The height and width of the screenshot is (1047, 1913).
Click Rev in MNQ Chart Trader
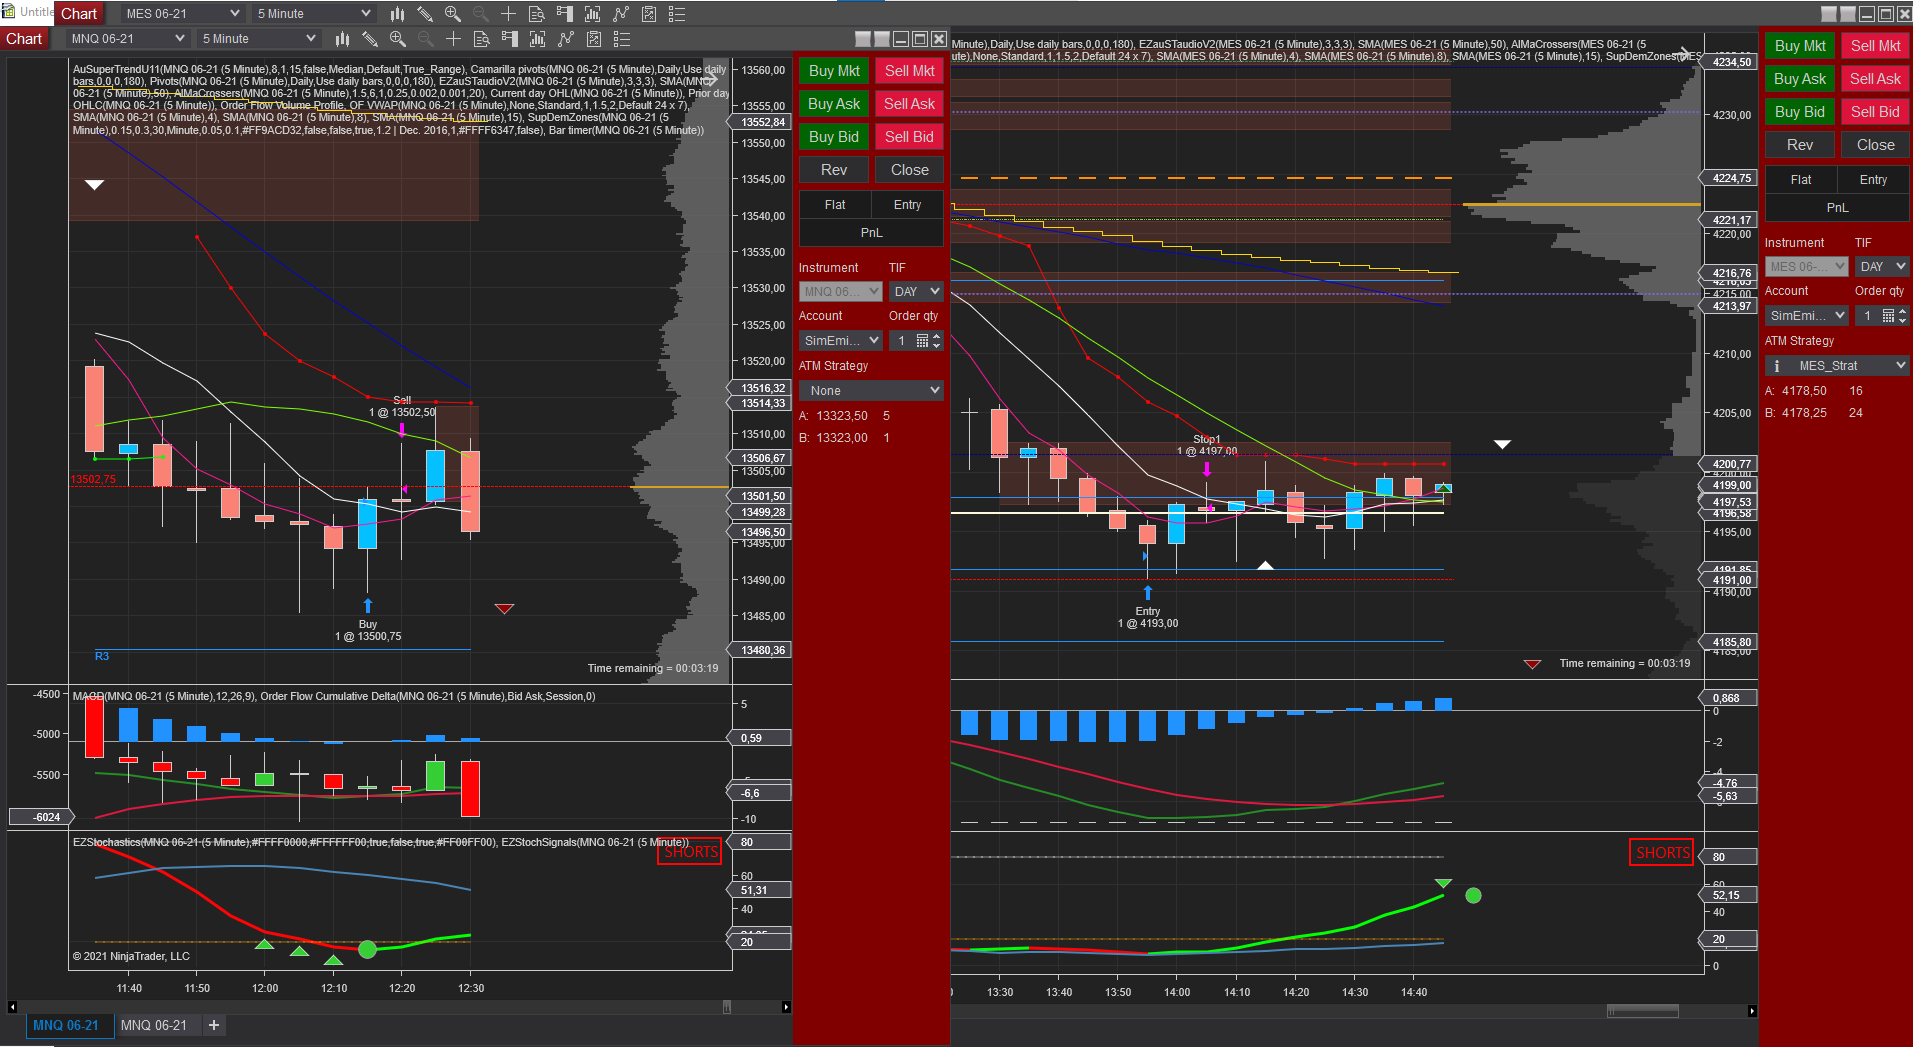(834, 170)
